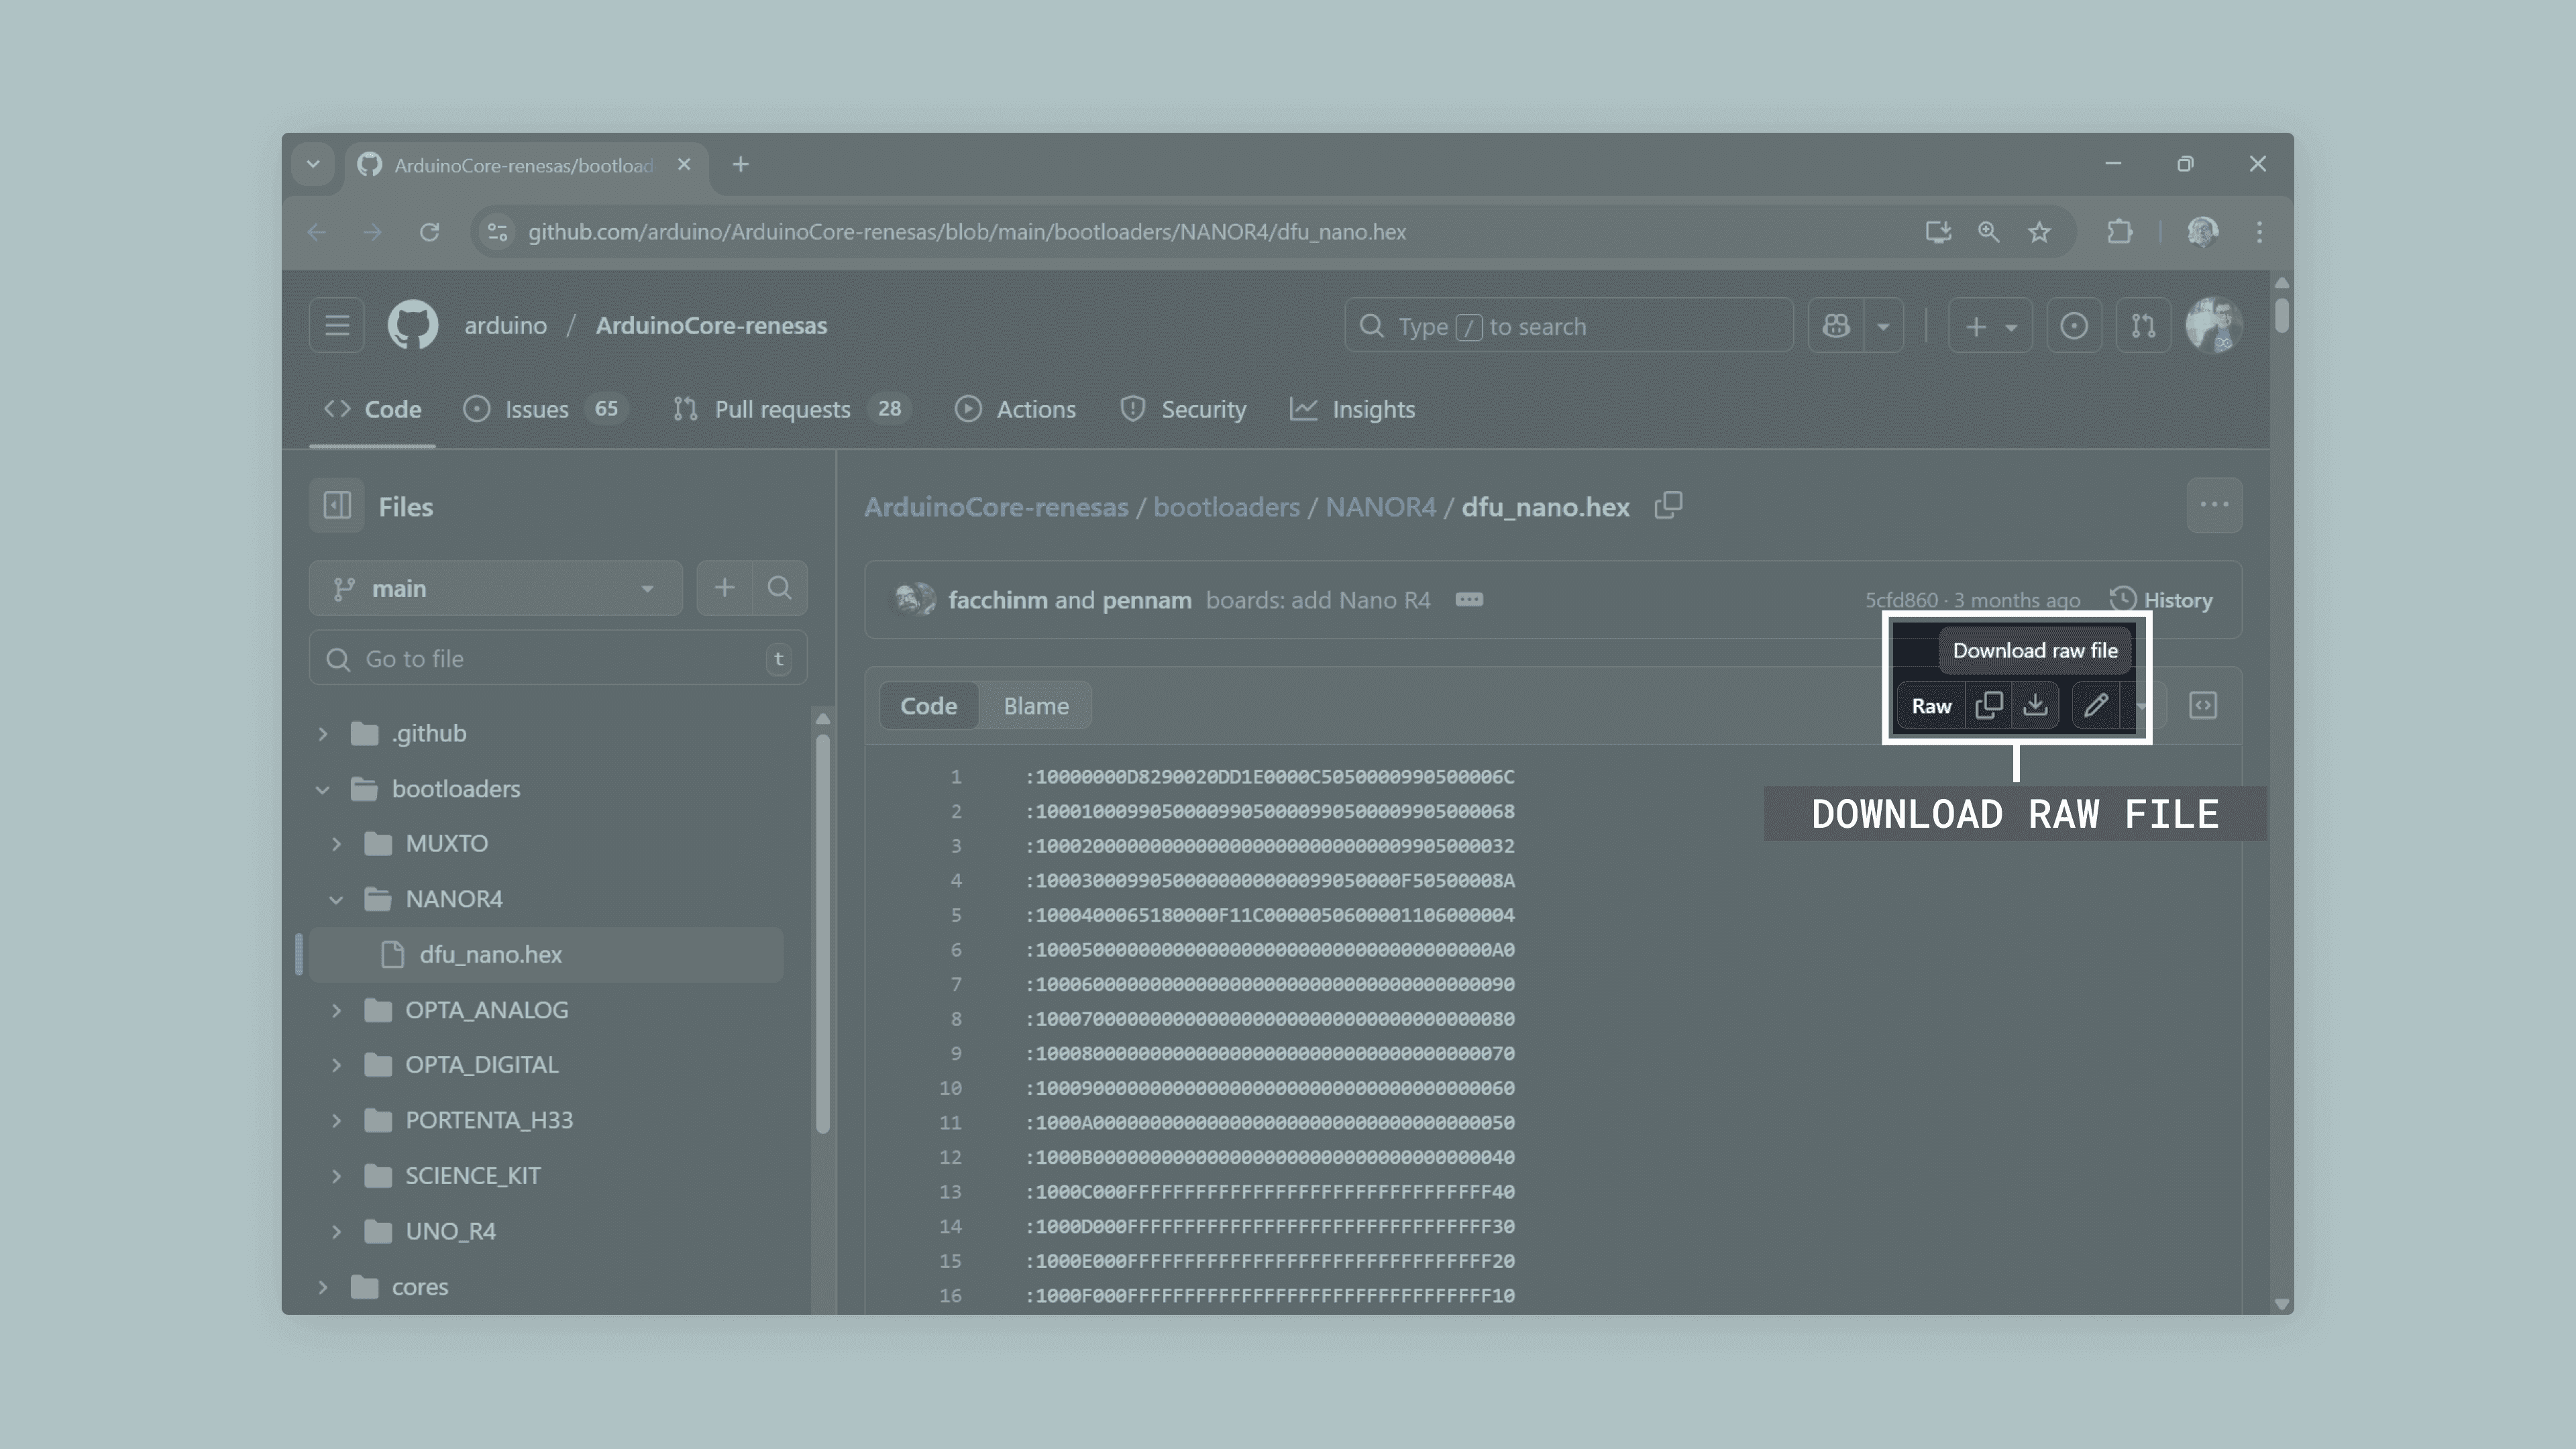Copy the raw file contents
This screenshot has height=1449, width=2576.
[1988, 705]
